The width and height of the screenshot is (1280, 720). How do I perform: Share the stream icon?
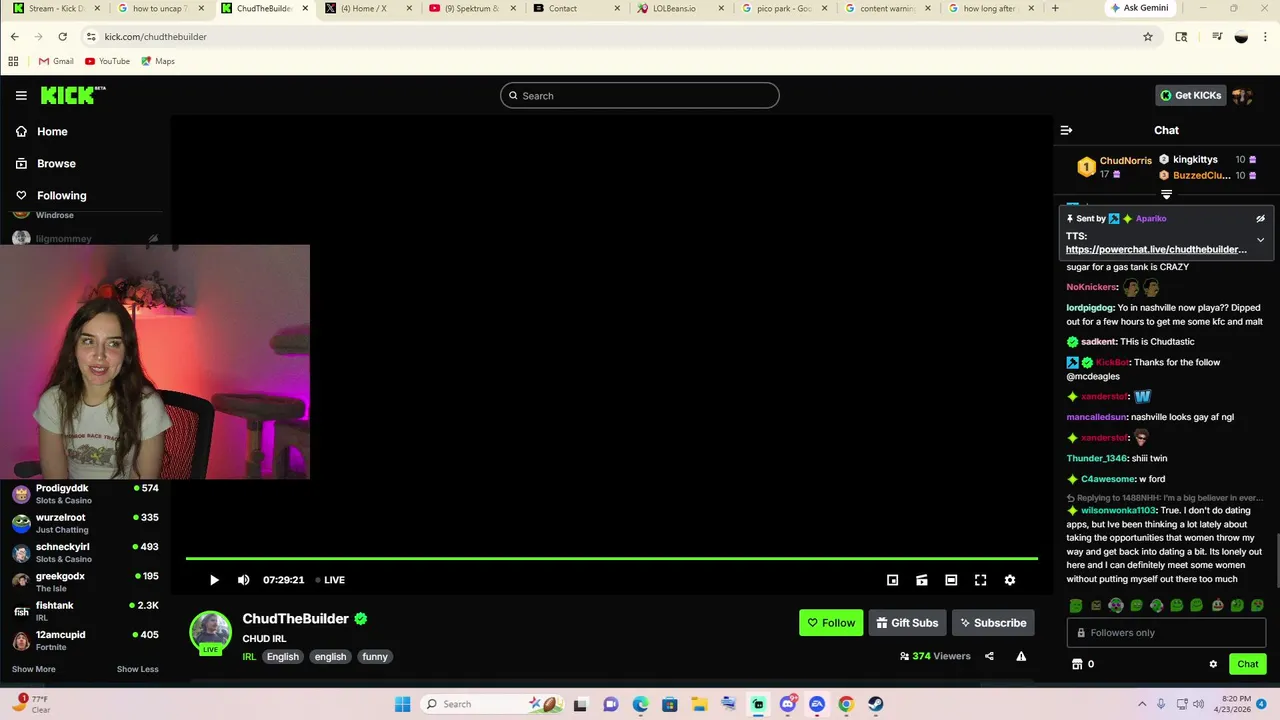tap(989, 656)
